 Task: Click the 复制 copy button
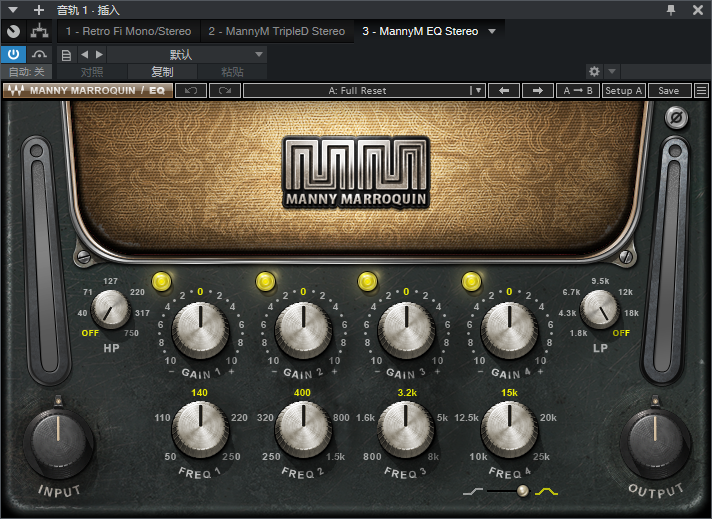(162, 72)
